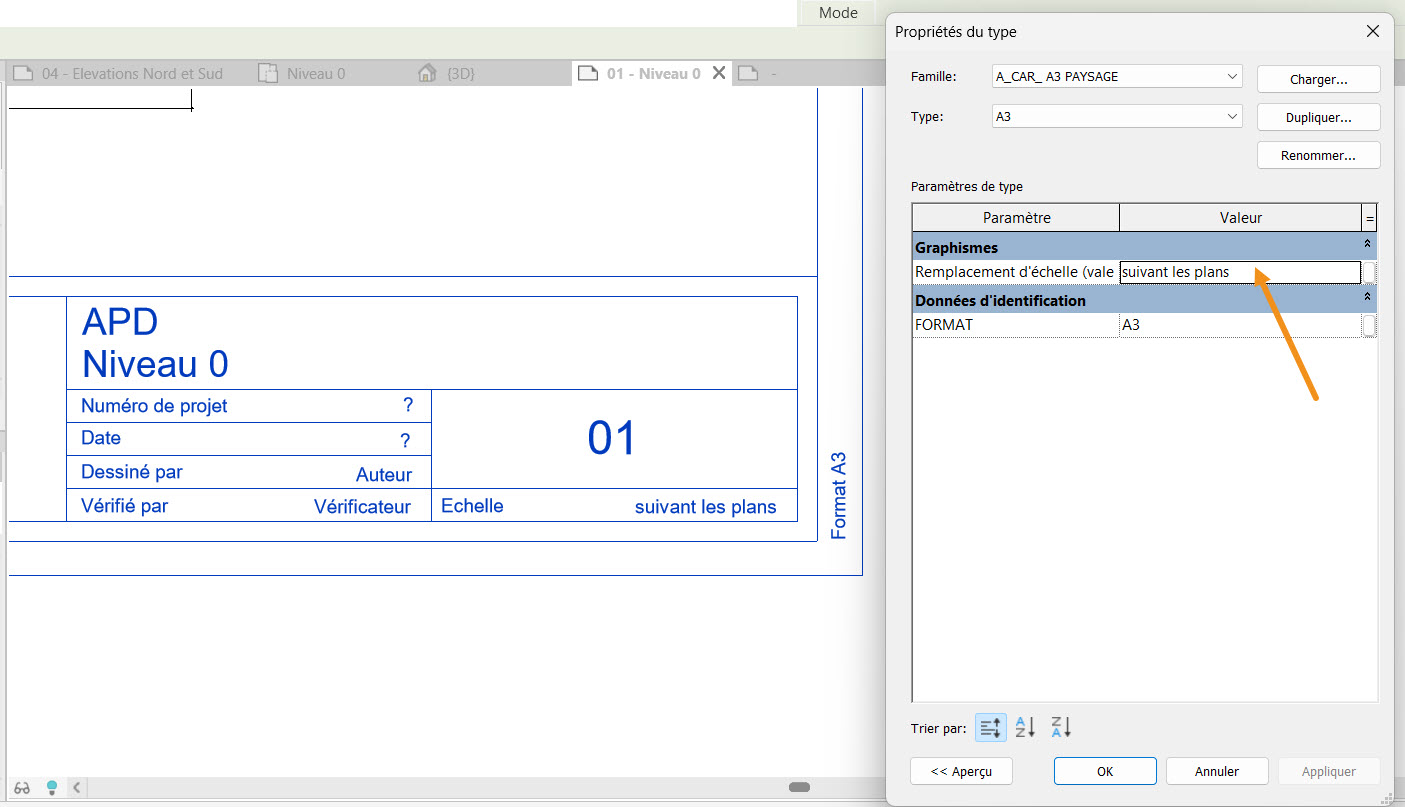
Task: Click the house icon on {3D} tab
Action: 427,73
